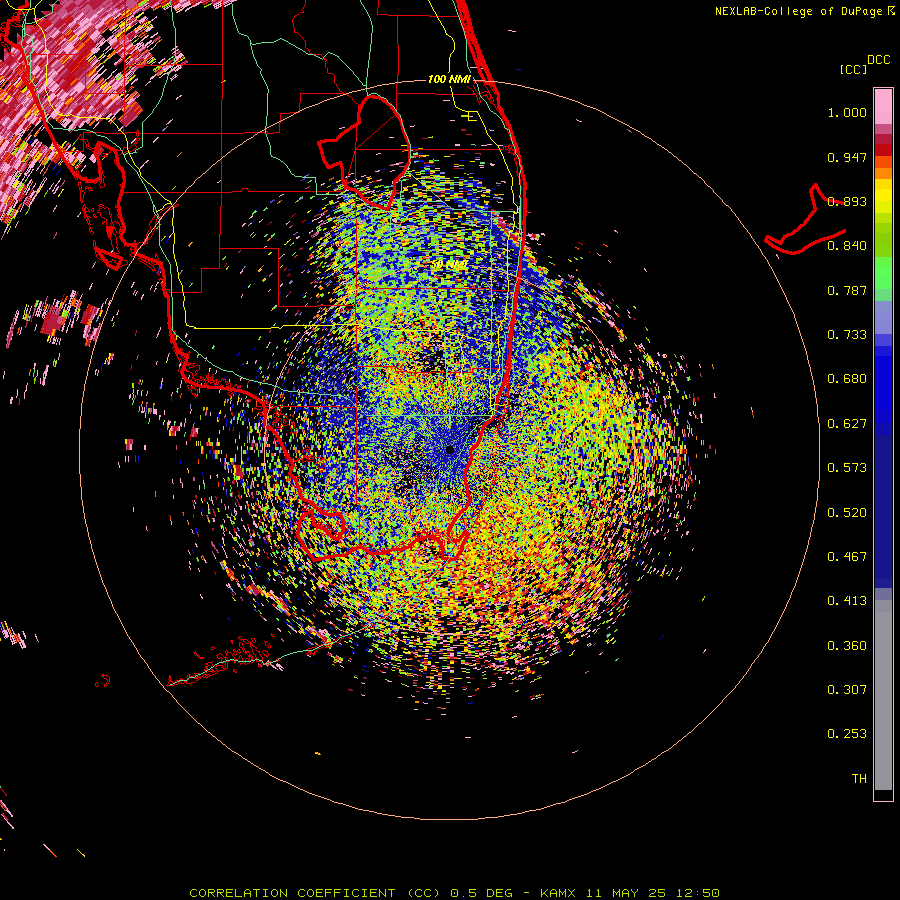Screen dimensions: 900x900
Task: Select the DCC label above the color scale
Action: 878,60
